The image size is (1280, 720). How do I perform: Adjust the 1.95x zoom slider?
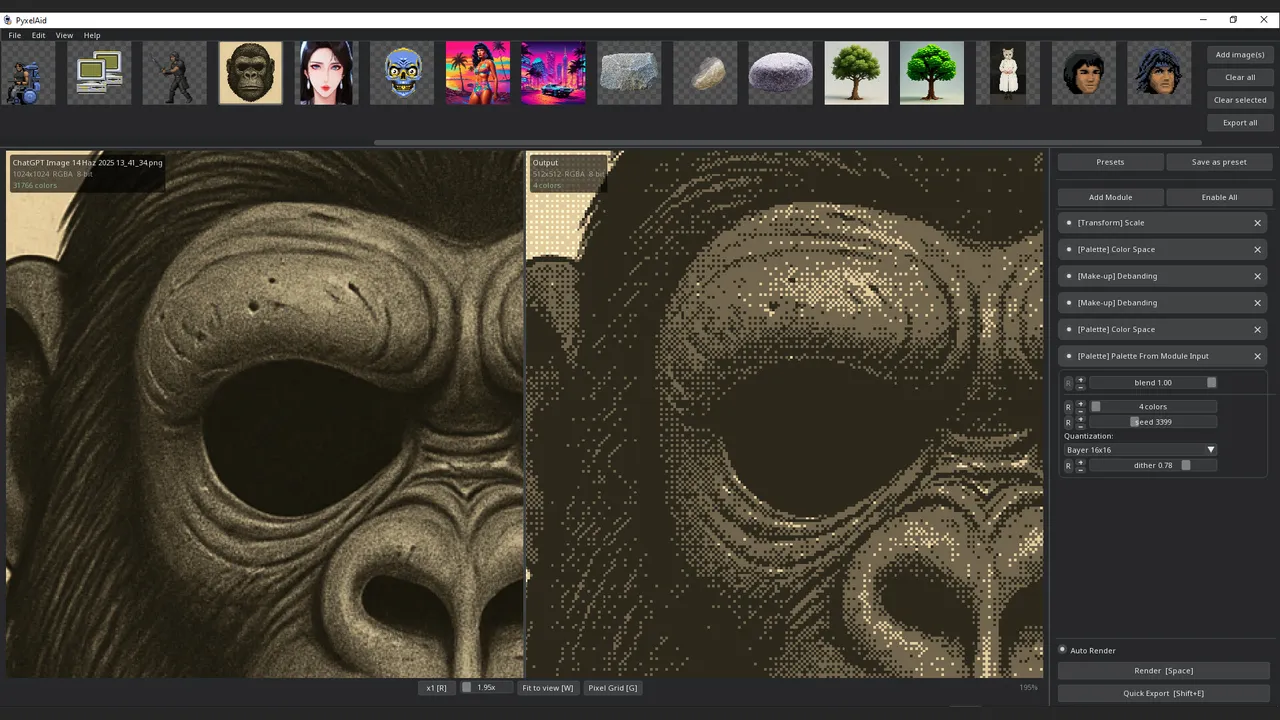[x=486, y=688]
